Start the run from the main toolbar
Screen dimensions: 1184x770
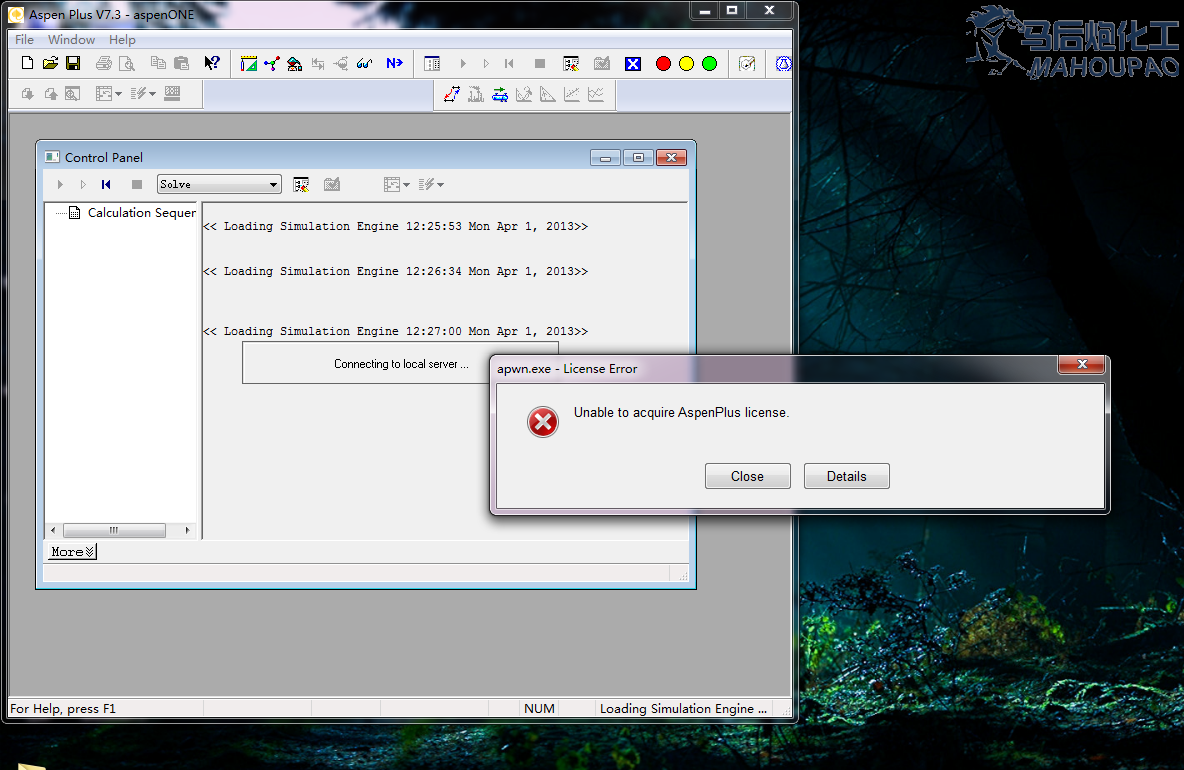pos(463,63)
